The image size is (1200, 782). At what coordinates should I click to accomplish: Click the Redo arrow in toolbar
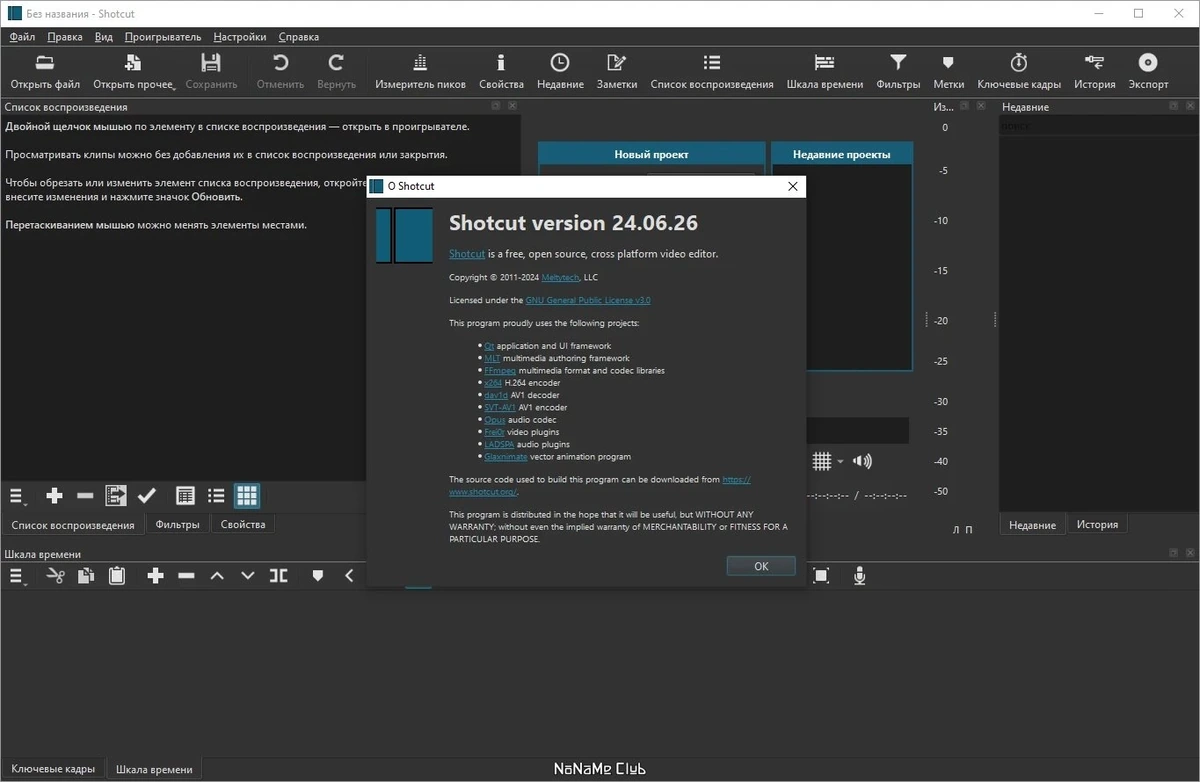[x=336, y=63]
